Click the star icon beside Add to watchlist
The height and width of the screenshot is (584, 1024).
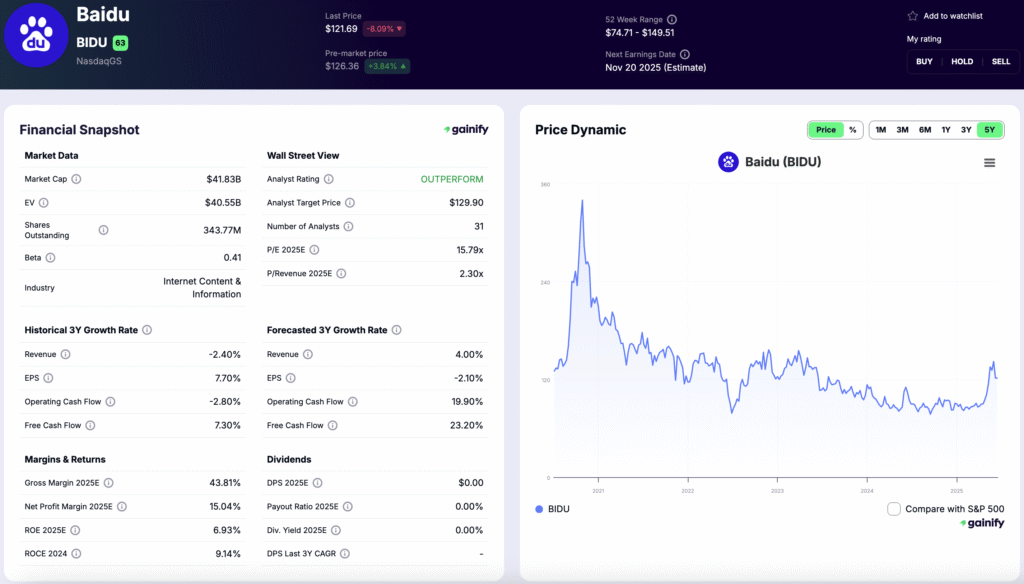(x=912, y=16)
